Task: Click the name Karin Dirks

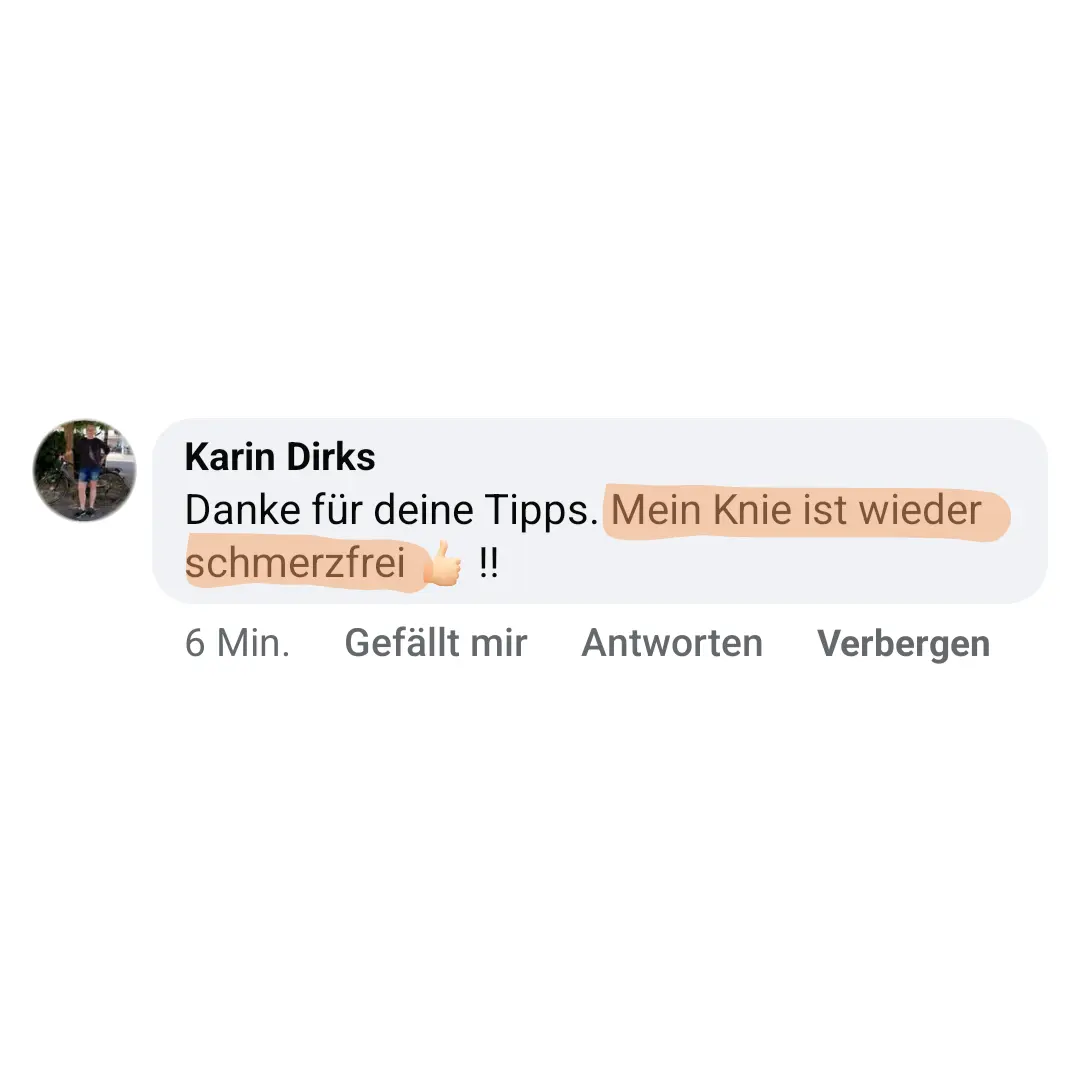Action: tap(280, 457)
